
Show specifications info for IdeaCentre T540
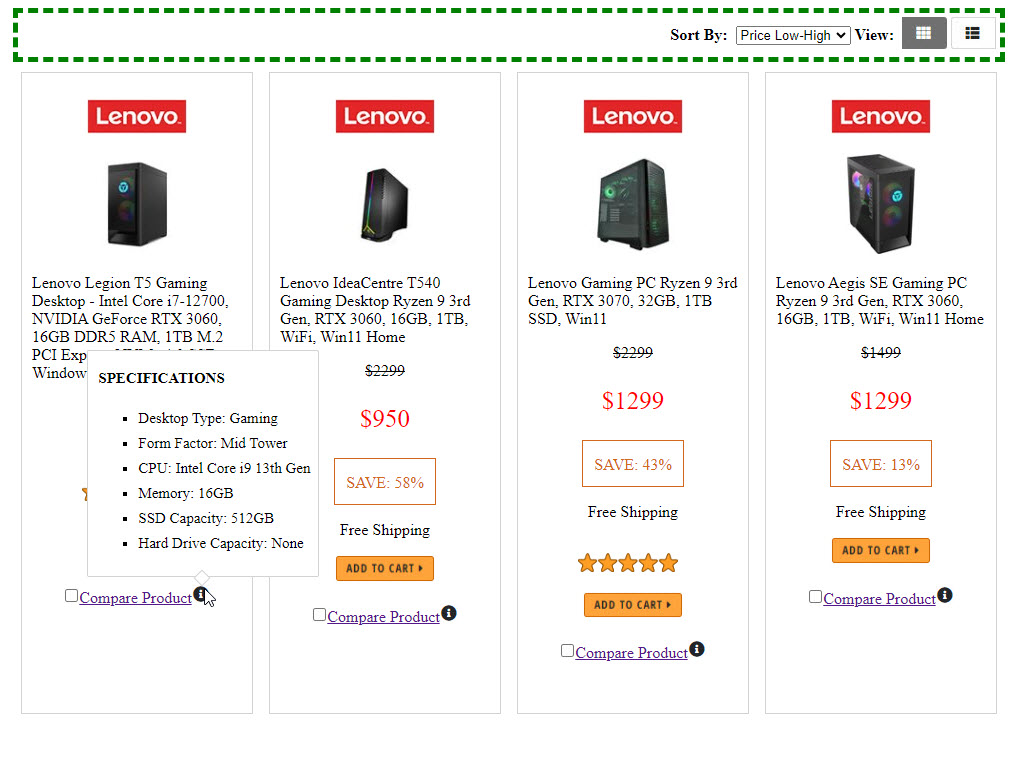449,613
